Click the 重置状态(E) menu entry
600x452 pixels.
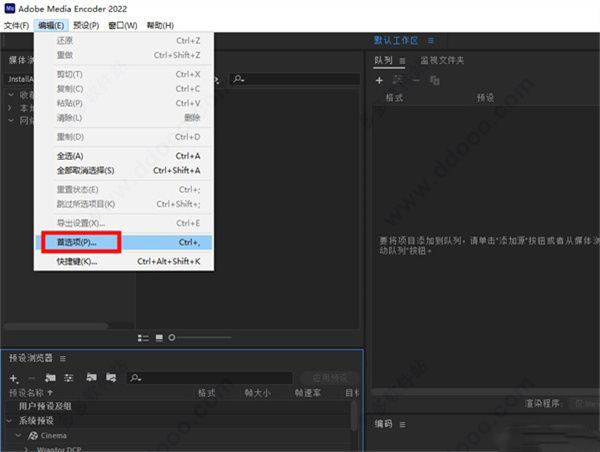[x=124, y=189]
